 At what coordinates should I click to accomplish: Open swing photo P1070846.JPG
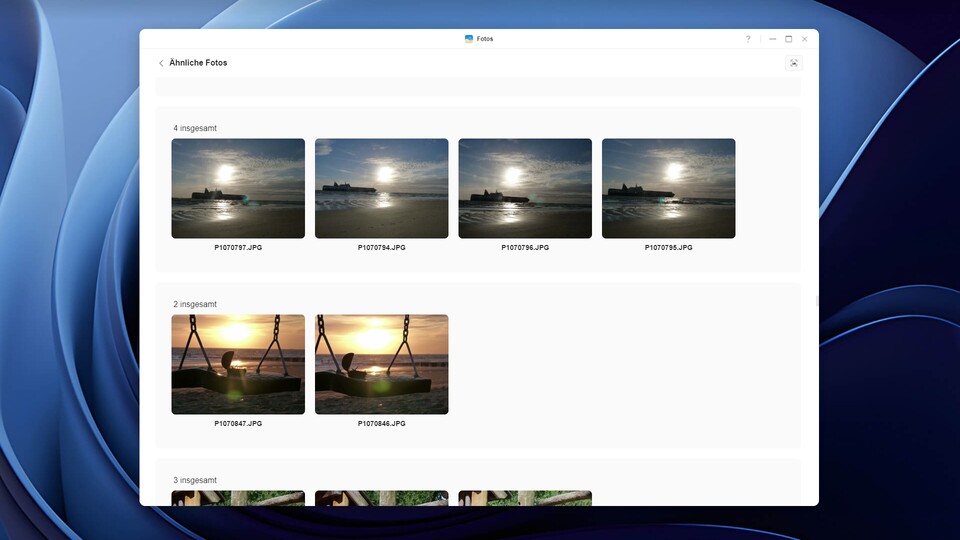pyautogui.click(x=381, y=364)
